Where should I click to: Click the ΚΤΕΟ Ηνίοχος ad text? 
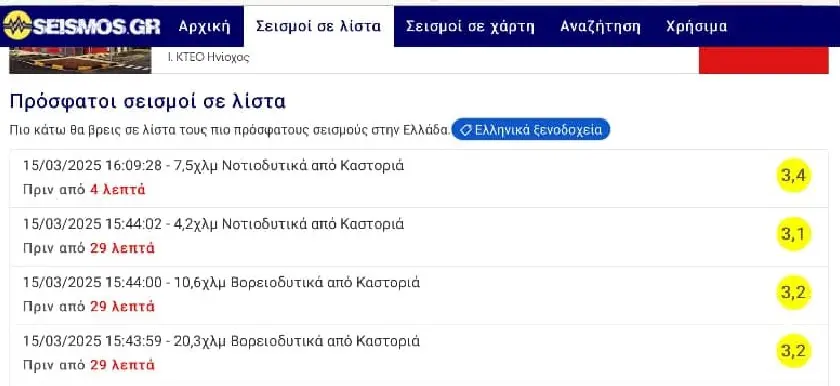click(x=209, y=57)
